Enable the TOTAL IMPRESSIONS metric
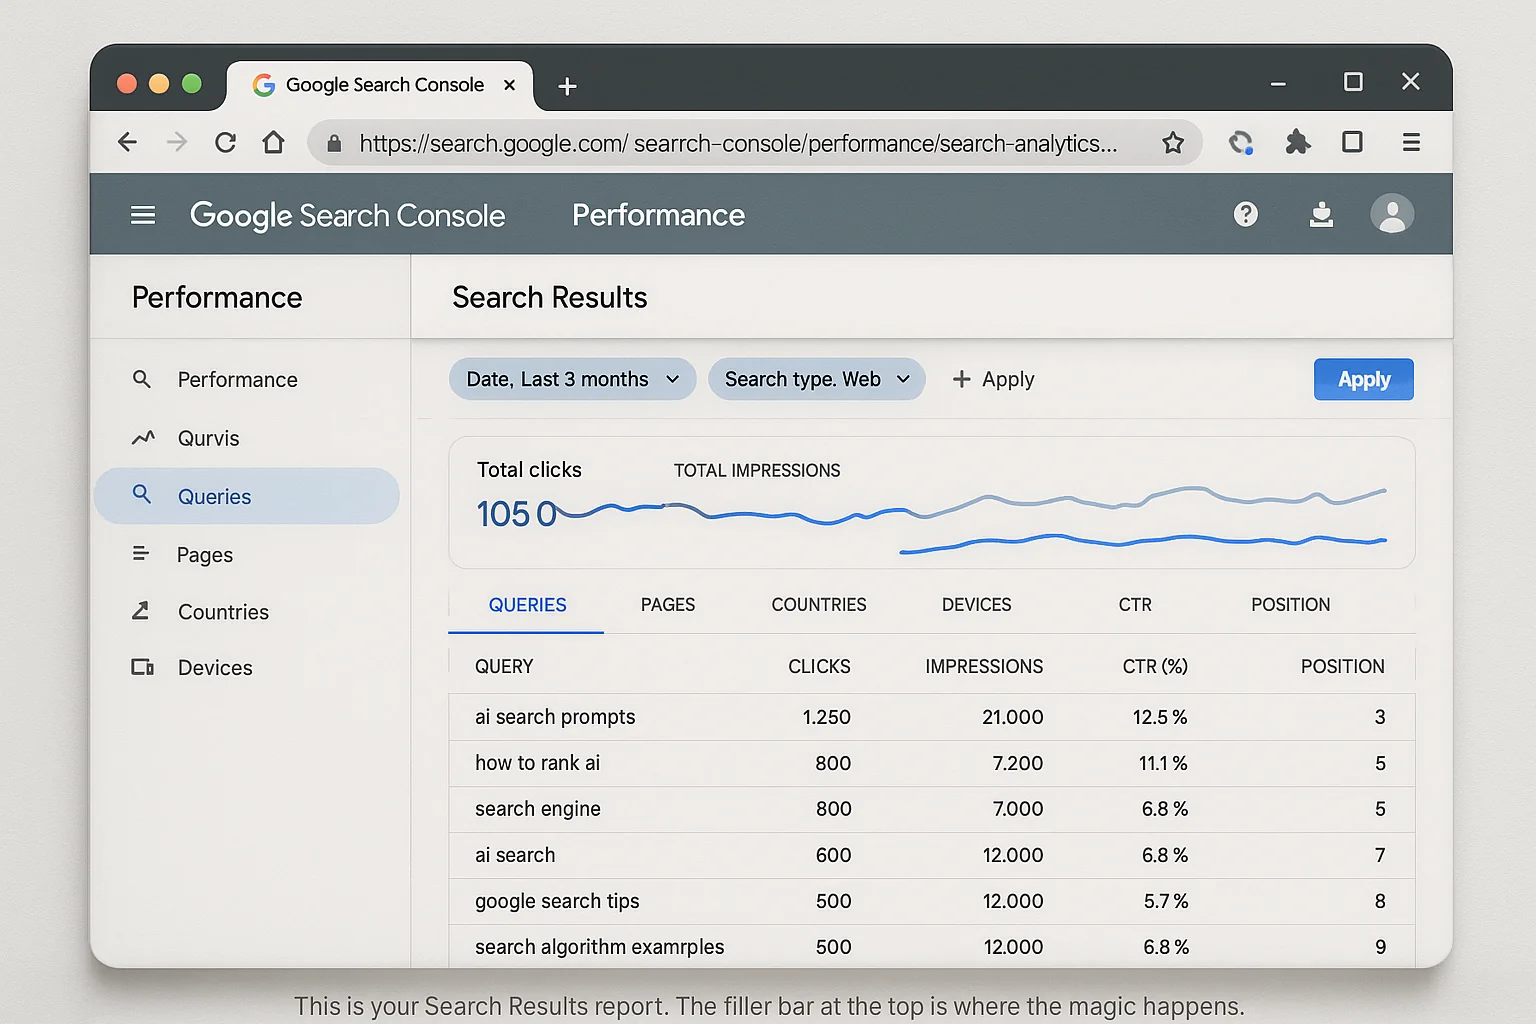1536x1024 pixels. pos(756,470)
